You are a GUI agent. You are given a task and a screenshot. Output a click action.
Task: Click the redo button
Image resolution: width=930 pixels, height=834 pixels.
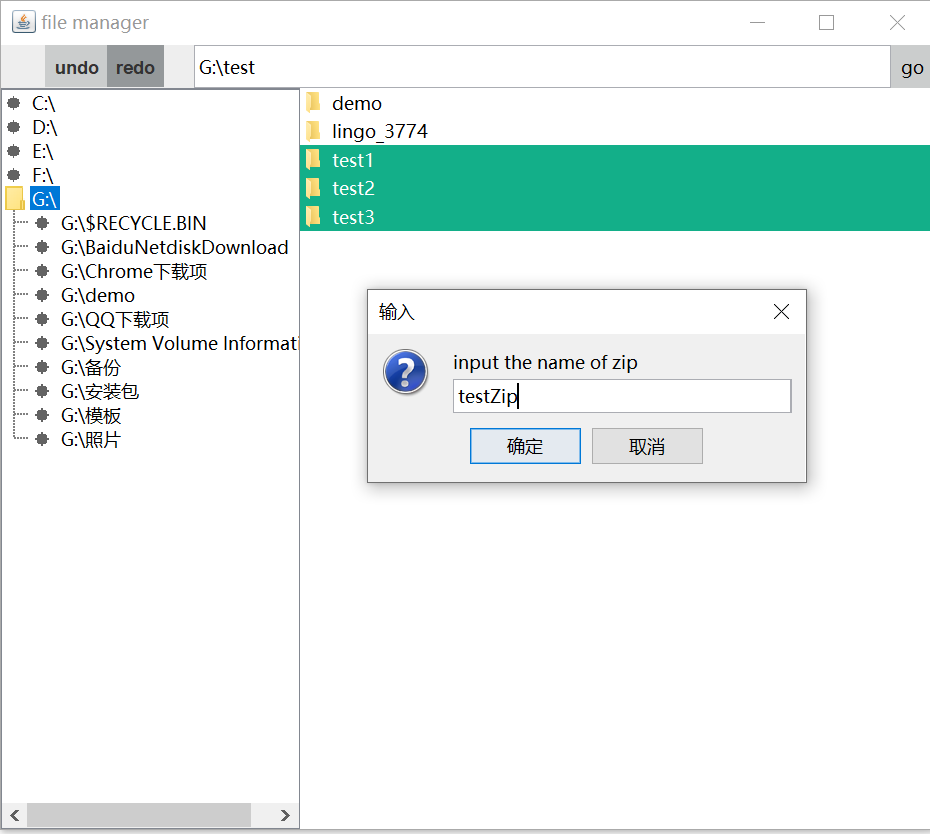tap(135, 67)
